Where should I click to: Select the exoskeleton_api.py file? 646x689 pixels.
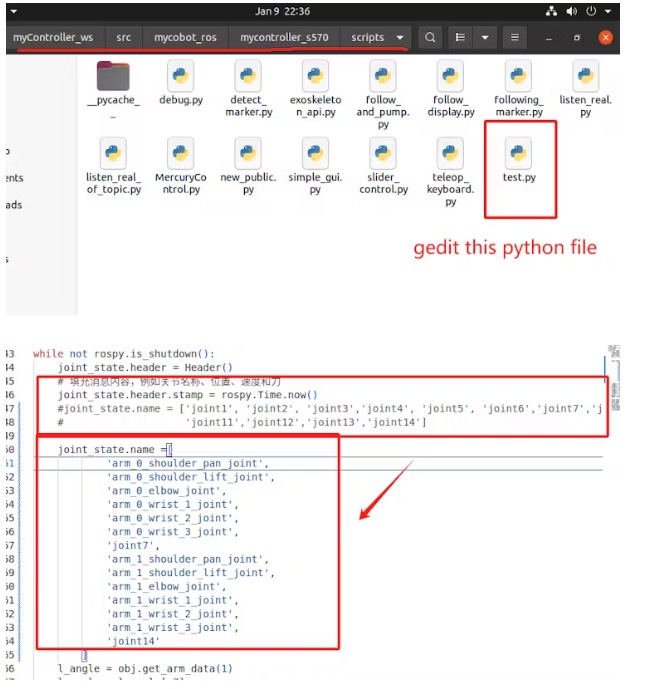point(315,79)
